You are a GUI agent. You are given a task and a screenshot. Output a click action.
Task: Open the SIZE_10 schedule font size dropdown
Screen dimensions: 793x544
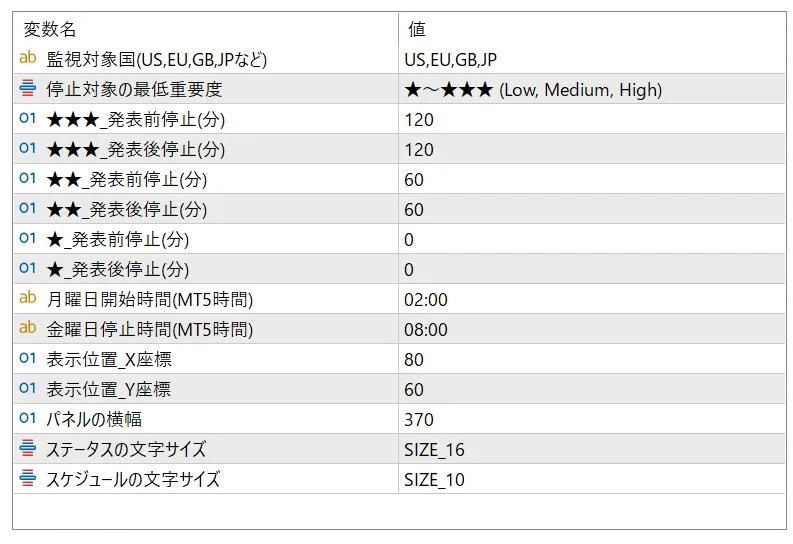pyautogui.click(x=590, y=480)
